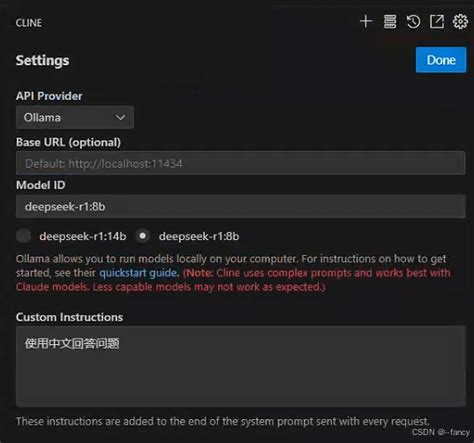Click the CLINE panel title
Image resolution: width=474 pixels, height=443 pixels.
29,23
